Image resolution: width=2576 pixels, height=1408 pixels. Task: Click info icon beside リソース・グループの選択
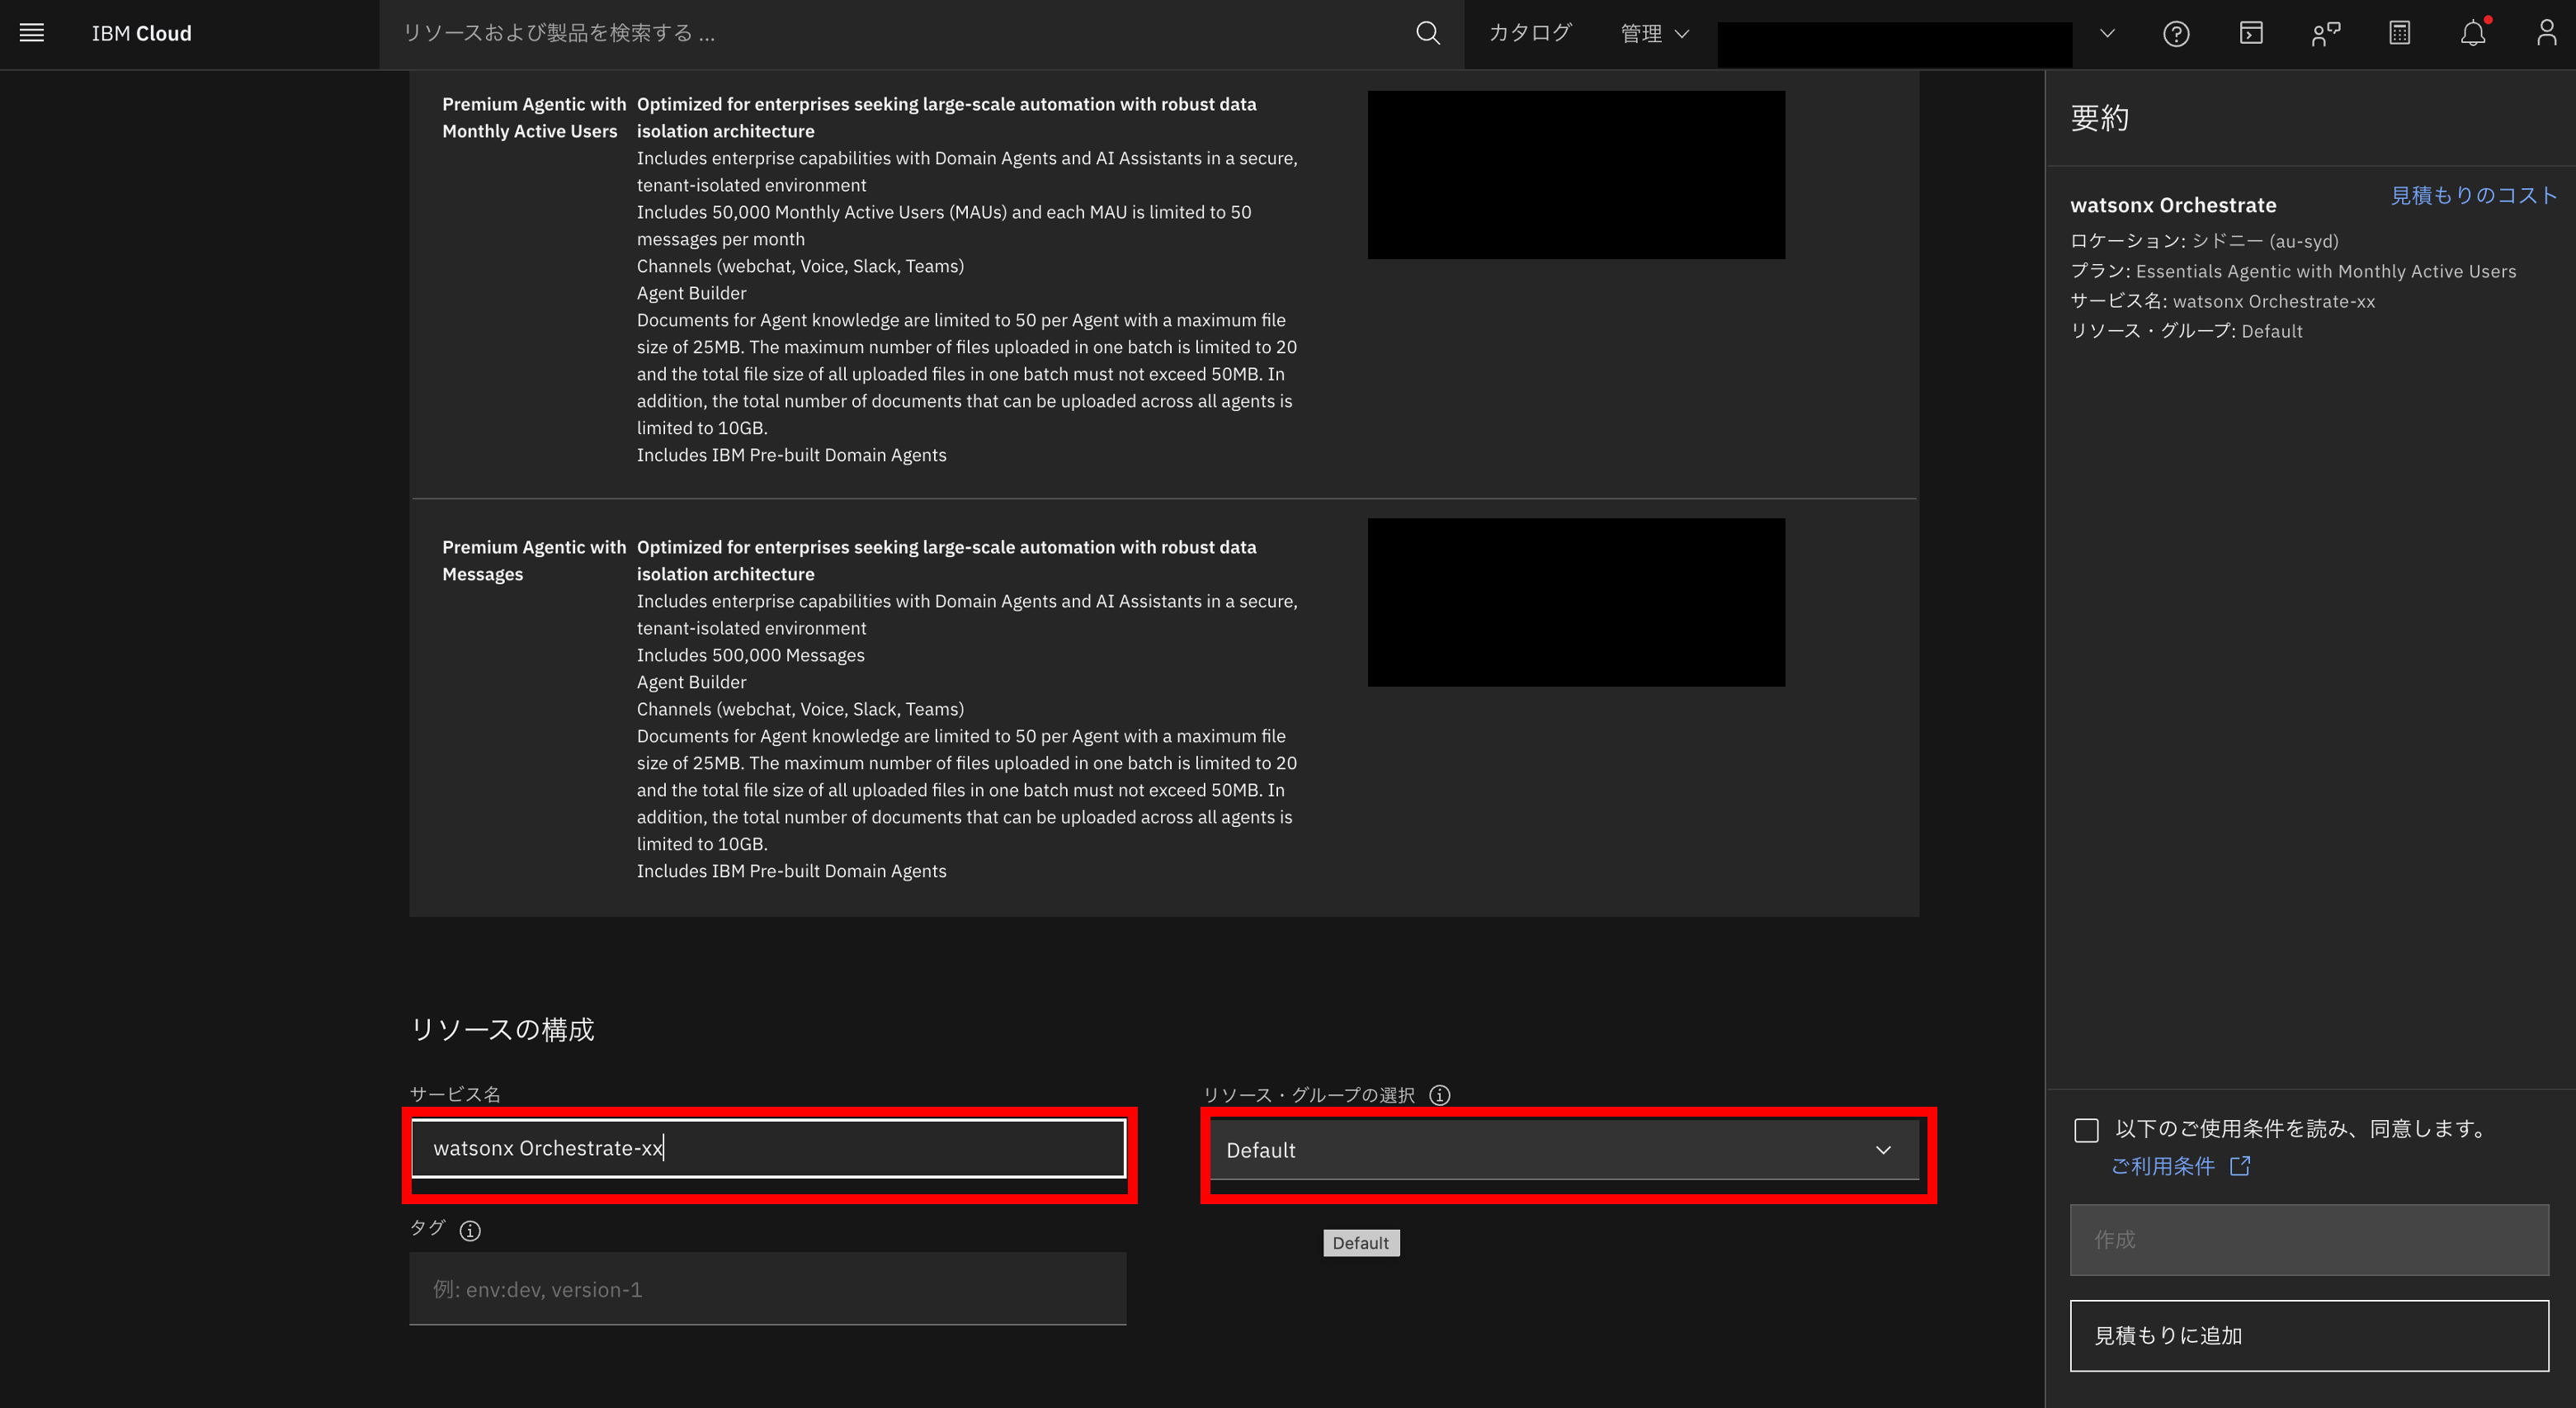[x=1440, y=1095]
